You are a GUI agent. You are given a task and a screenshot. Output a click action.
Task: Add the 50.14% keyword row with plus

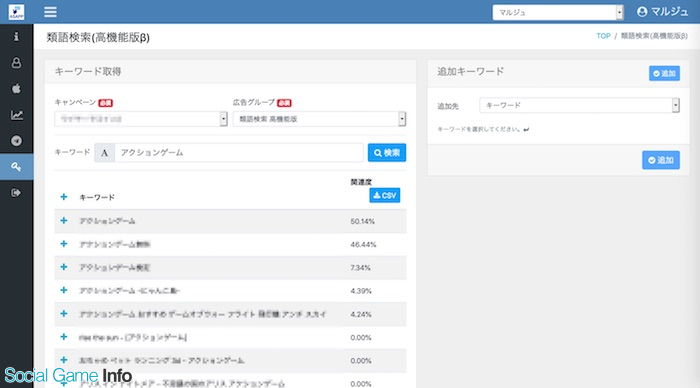pyautogui.click(x=64, y=221)
